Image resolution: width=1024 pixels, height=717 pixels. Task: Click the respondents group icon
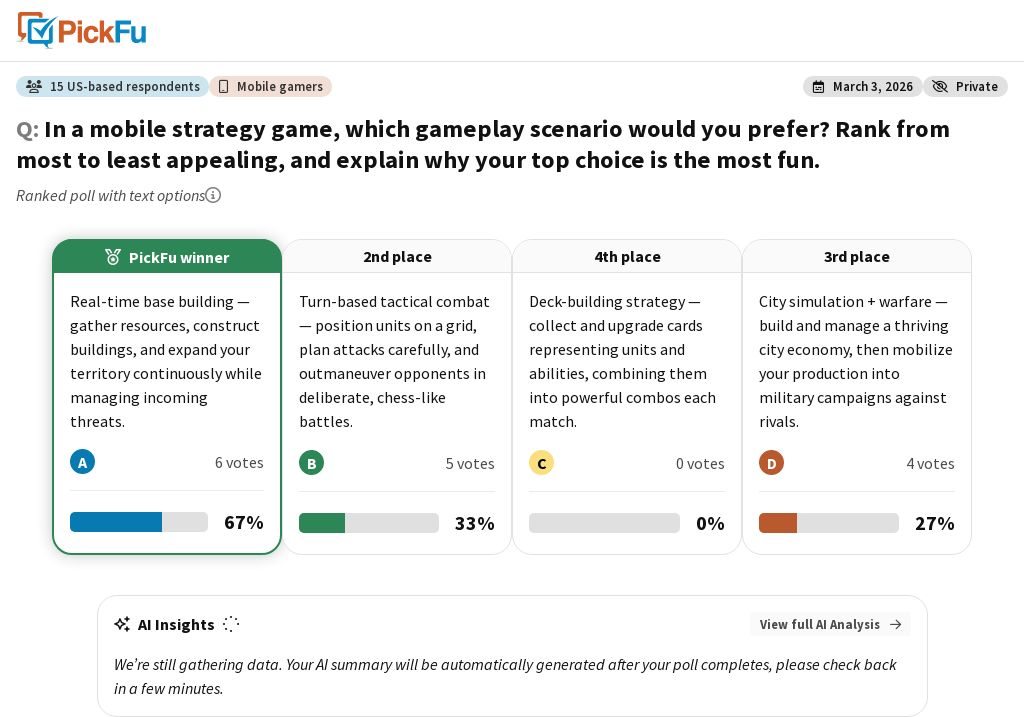tap(34, 86)
